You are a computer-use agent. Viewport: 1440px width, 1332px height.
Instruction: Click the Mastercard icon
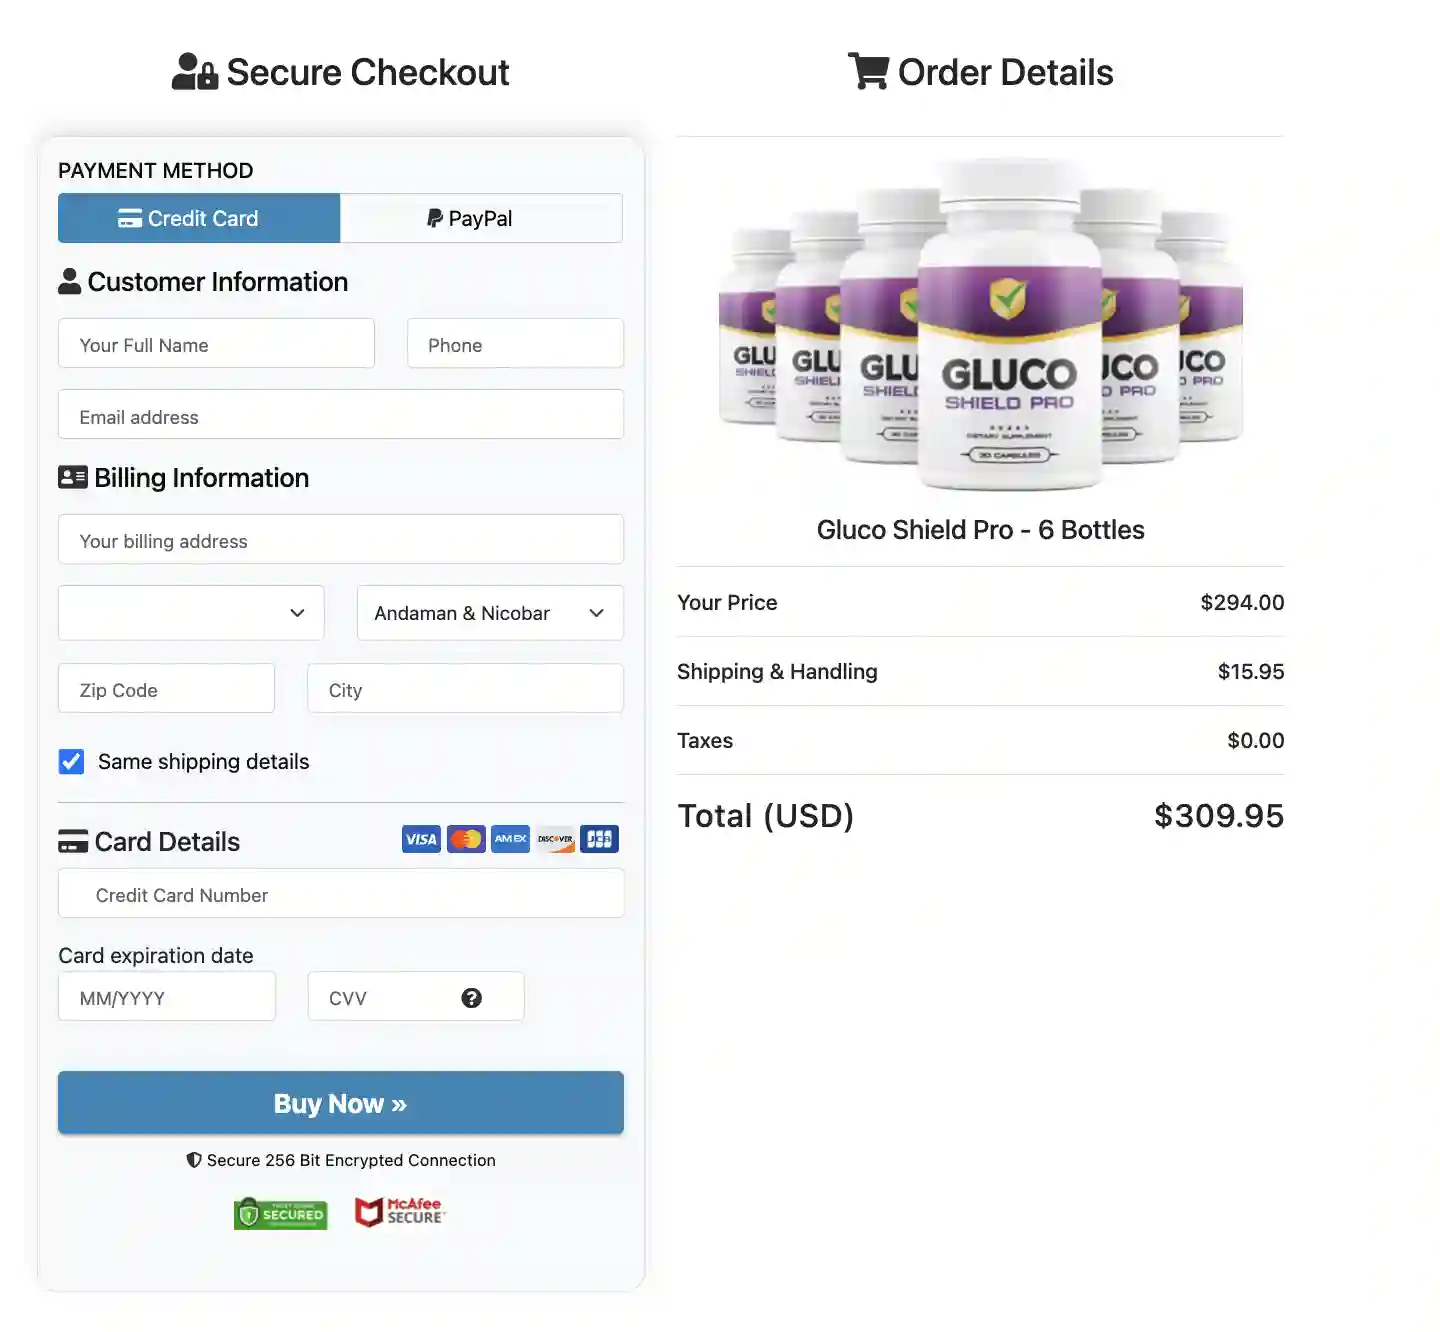pos(465,839)
